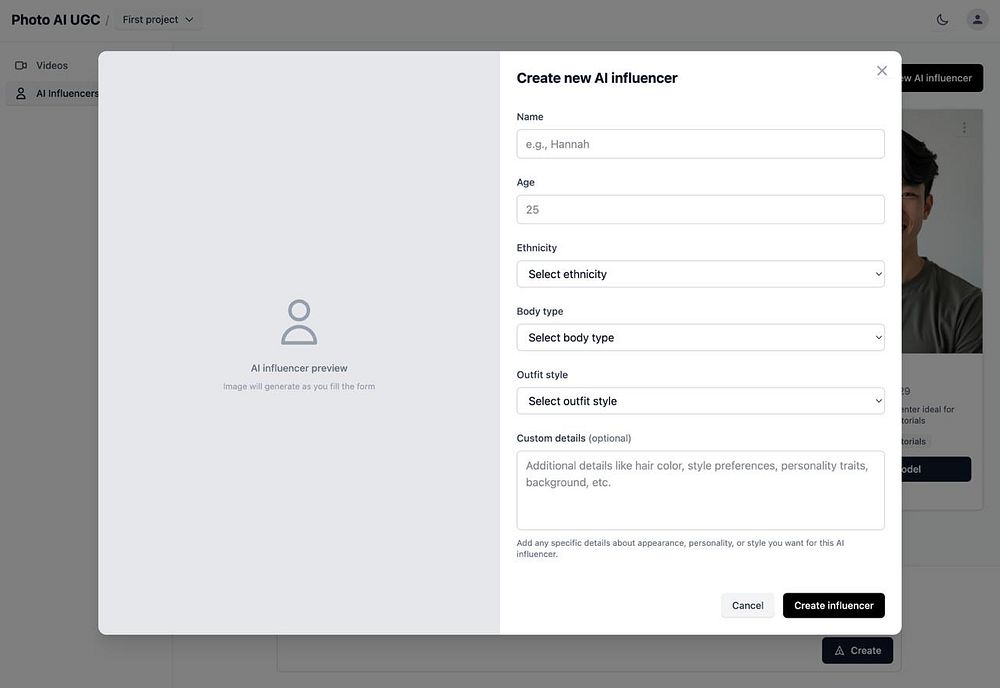The image size is (1000, 688).
Task: Click the AI Influencers person icon in sidebar
Action: coord(21,93)
